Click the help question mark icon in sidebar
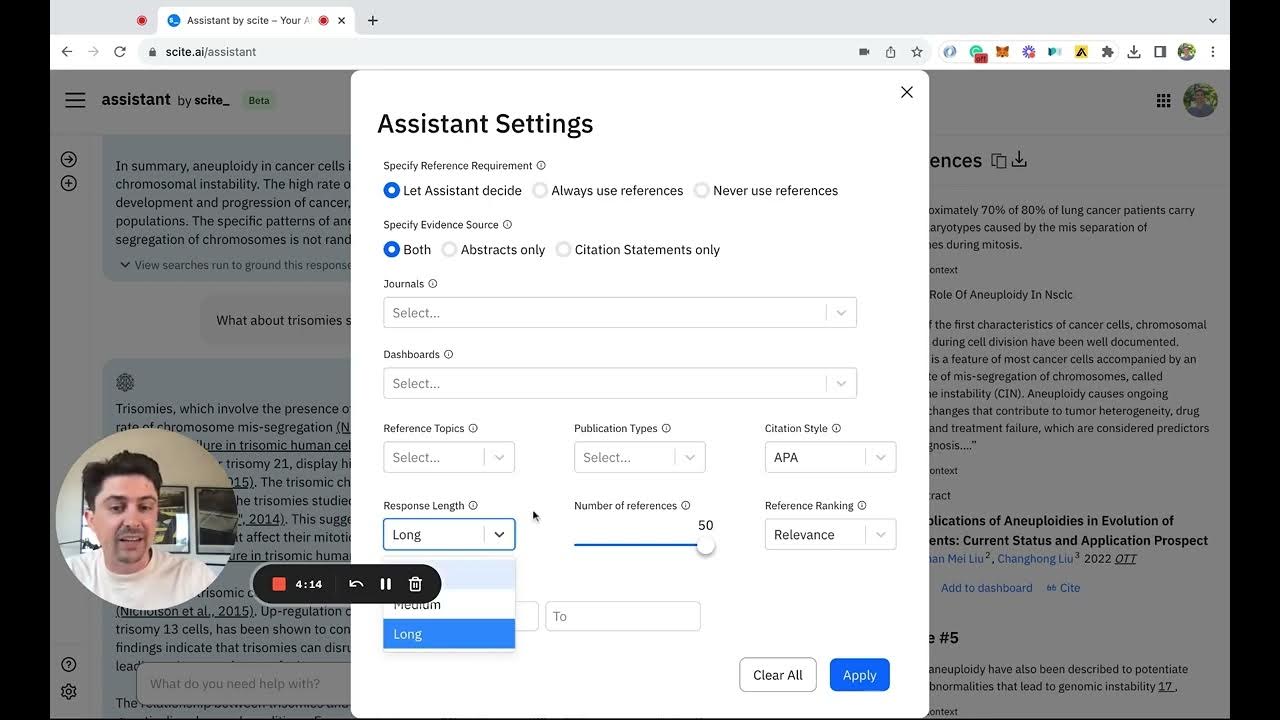This screenshot has height=720, width=1280. 68,665
